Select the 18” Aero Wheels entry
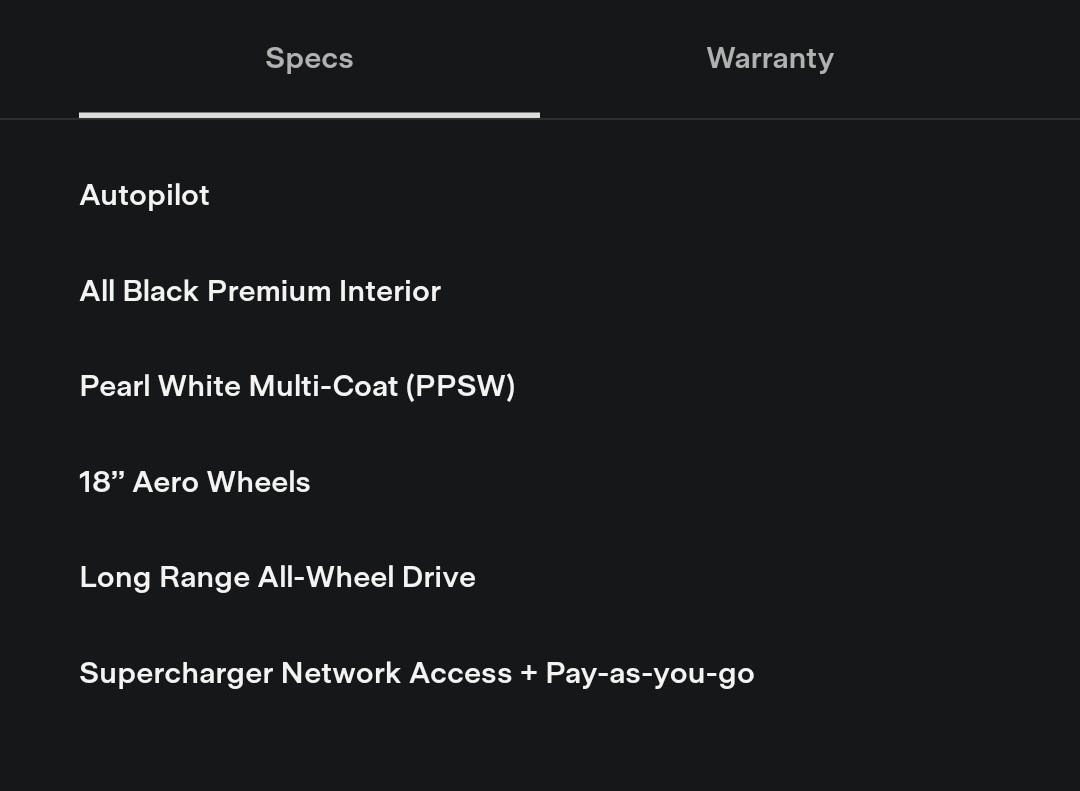1080x791 pixels. pyautogui.click(x=195, y=482)
